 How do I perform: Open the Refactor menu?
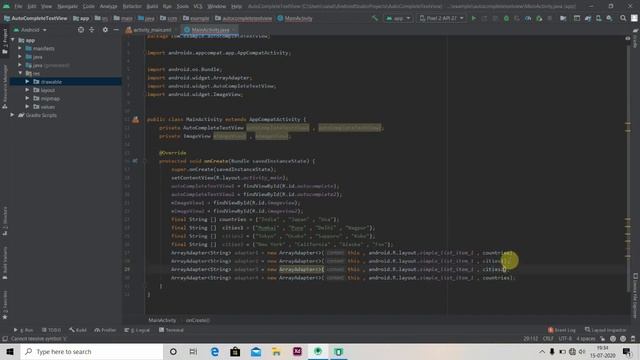(132, 7)
